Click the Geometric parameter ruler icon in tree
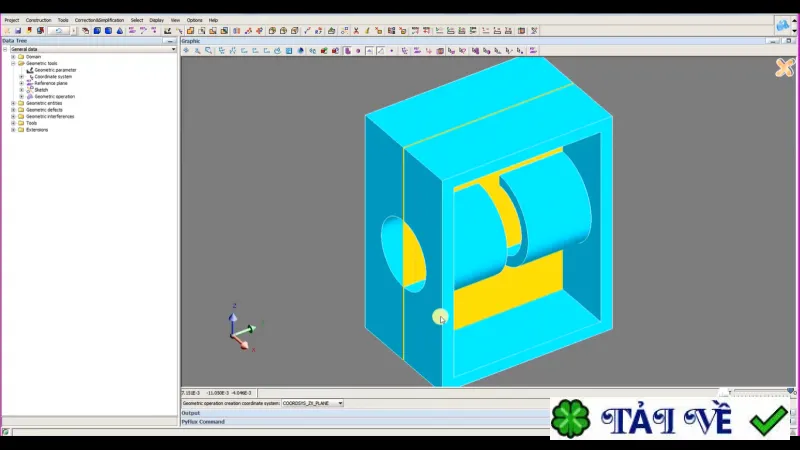 click(x=30, y=70)
